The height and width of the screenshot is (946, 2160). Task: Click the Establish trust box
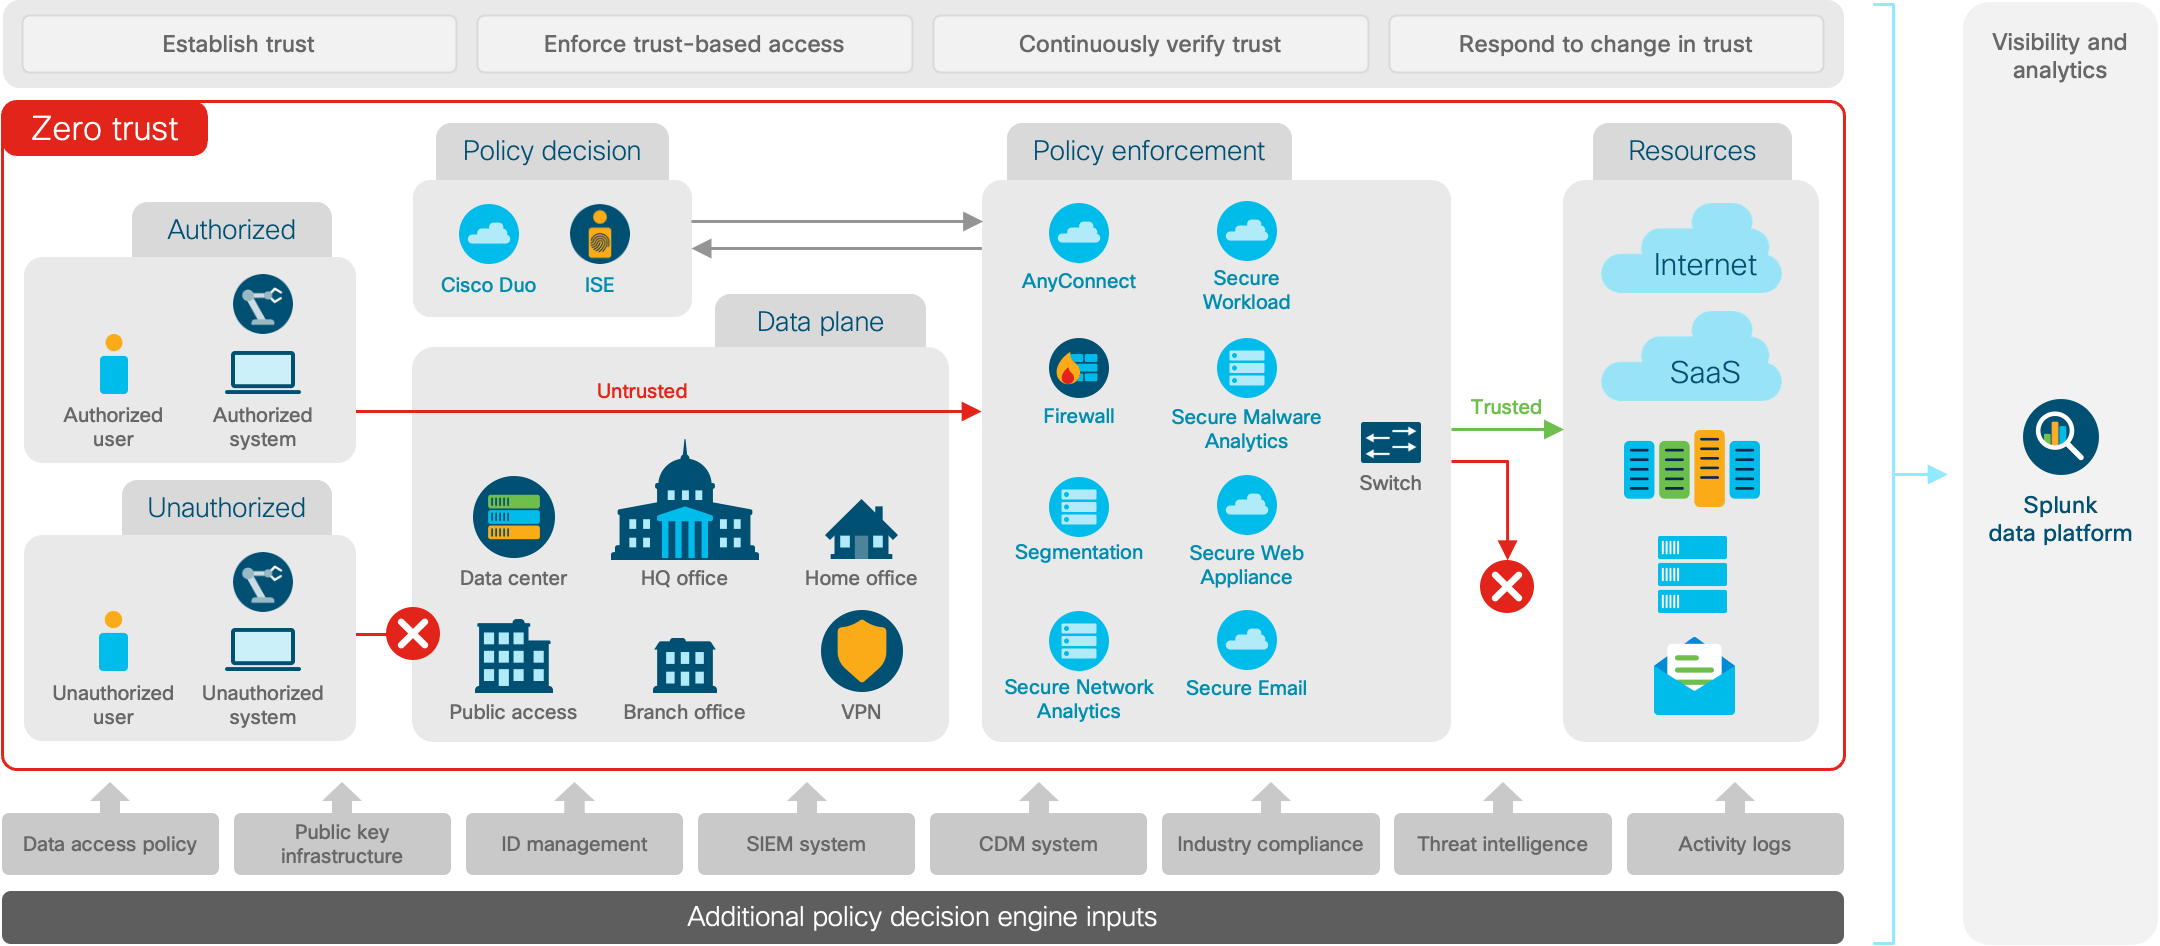pos(239,44)
